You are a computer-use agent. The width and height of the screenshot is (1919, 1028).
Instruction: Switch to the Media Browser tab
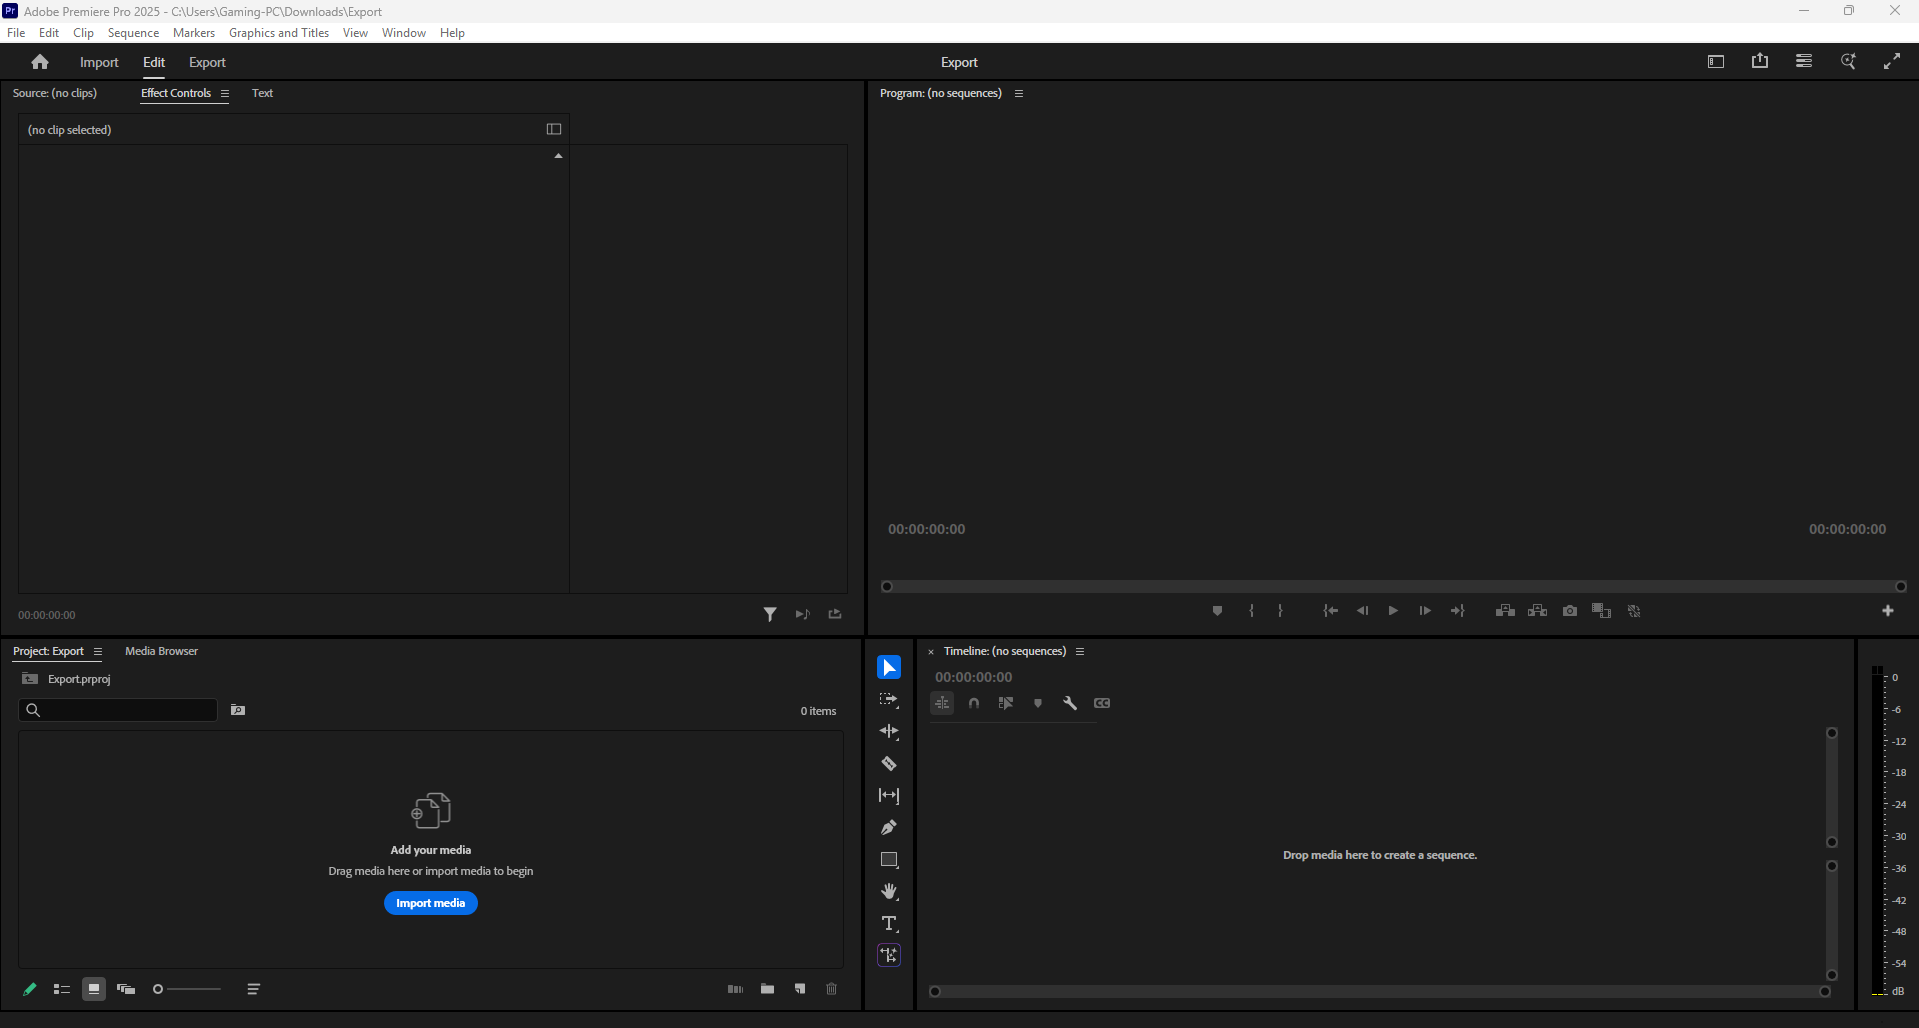tap(161, 651)
